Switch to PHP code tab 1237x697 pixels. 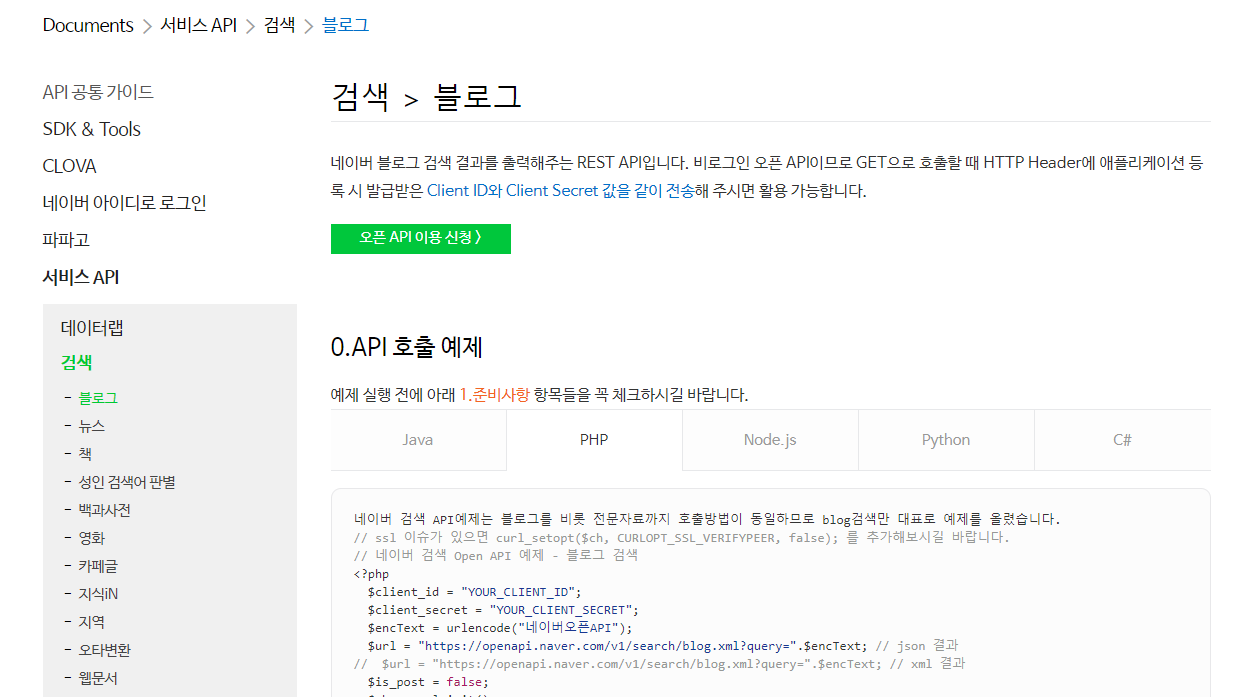594,440
